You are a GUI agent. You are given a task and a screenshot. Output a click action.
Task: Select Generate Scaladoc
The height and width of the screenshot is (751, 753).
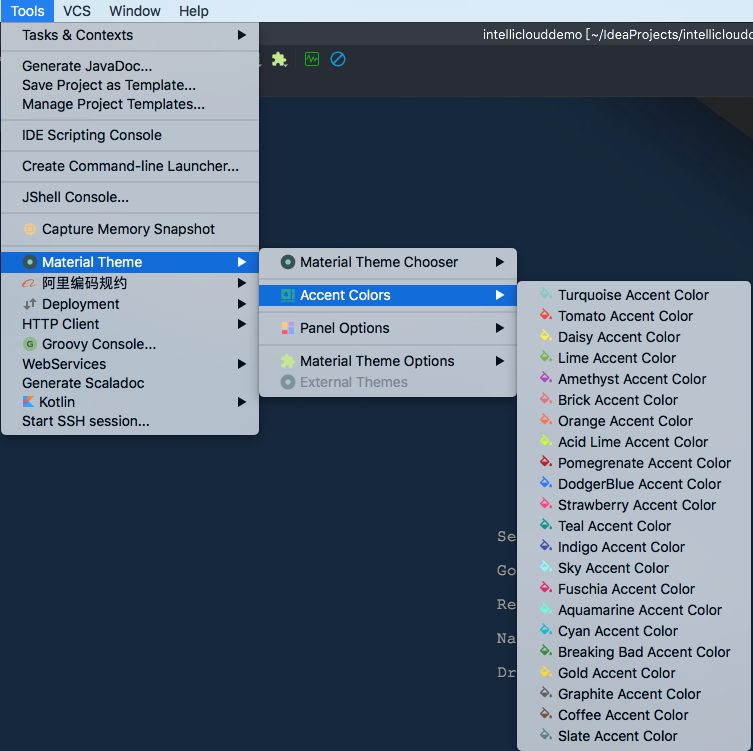click(130, 383)
